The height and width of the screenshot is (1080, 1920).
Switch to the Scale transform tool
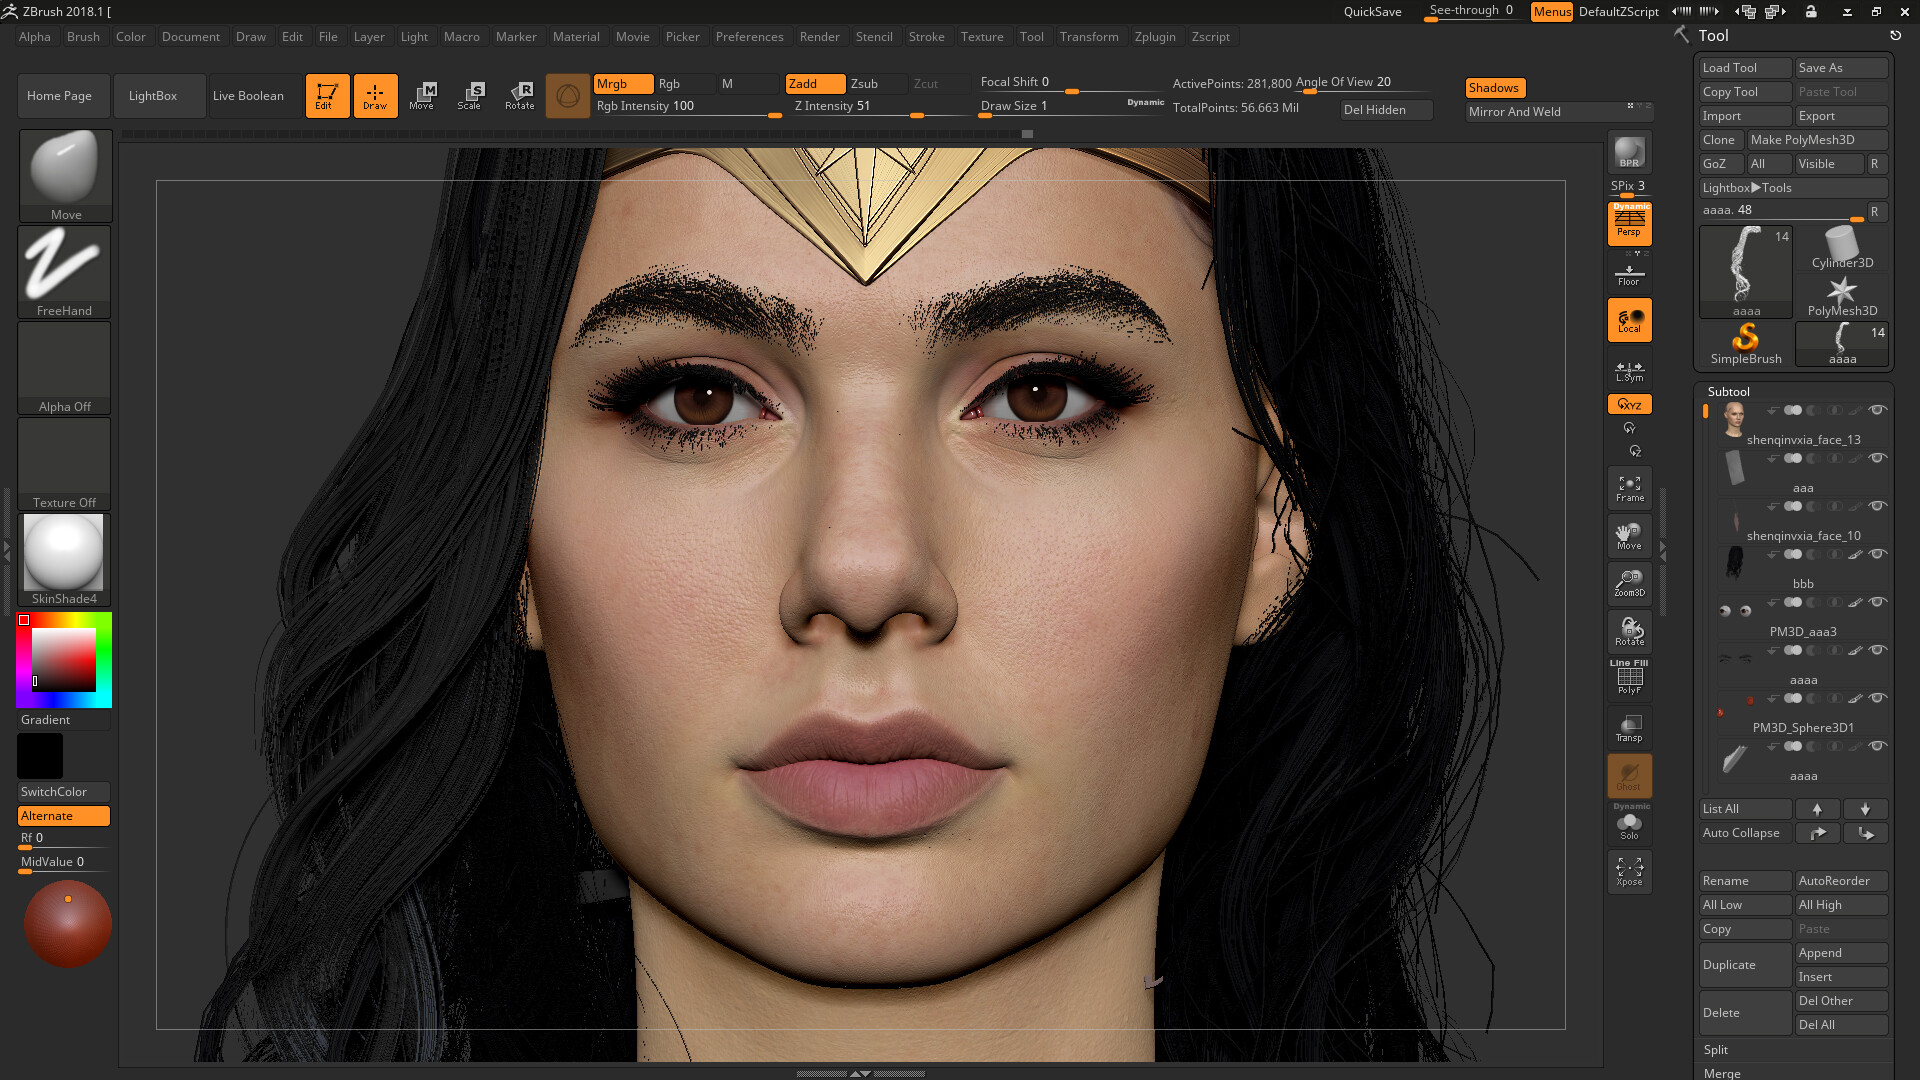coord(470,96)
